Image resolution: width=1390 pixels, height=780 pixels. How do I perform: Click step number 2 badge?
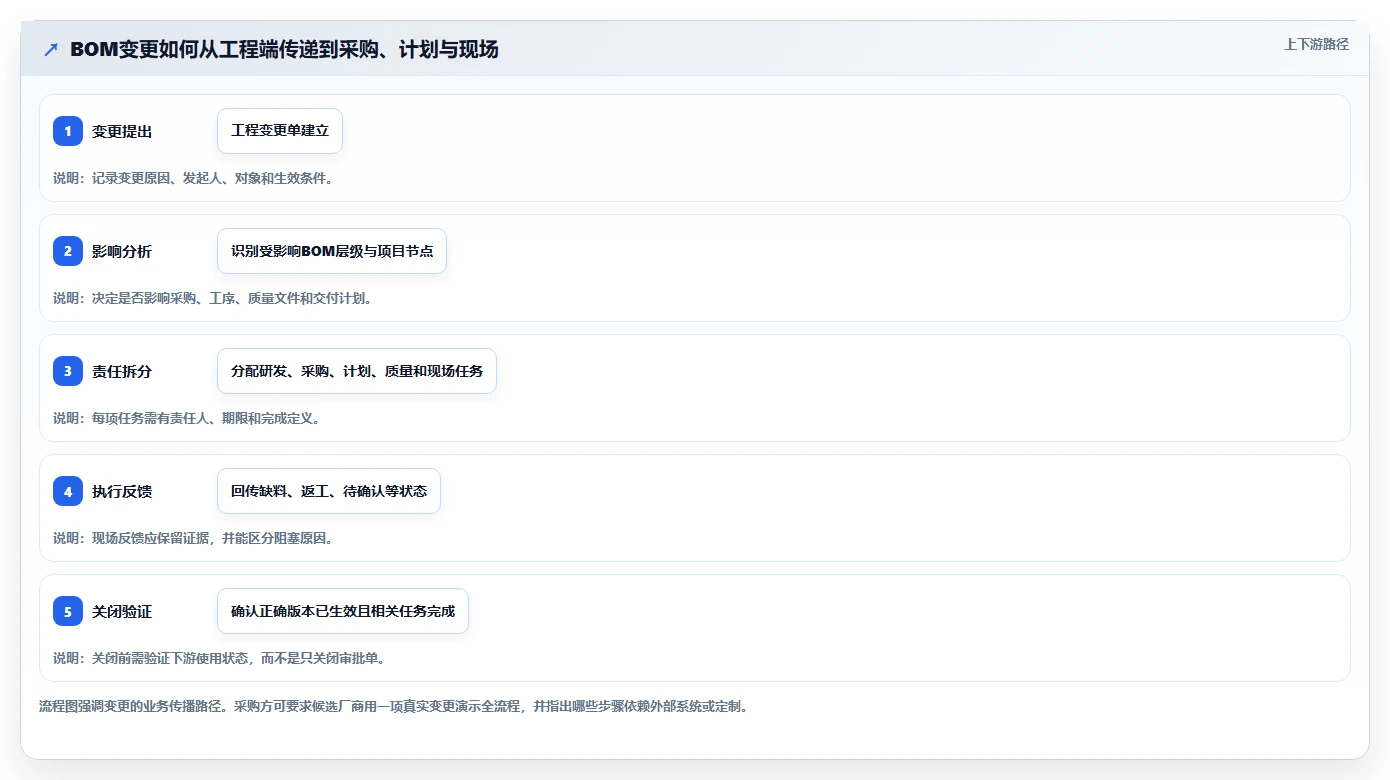tap(68, 251)
